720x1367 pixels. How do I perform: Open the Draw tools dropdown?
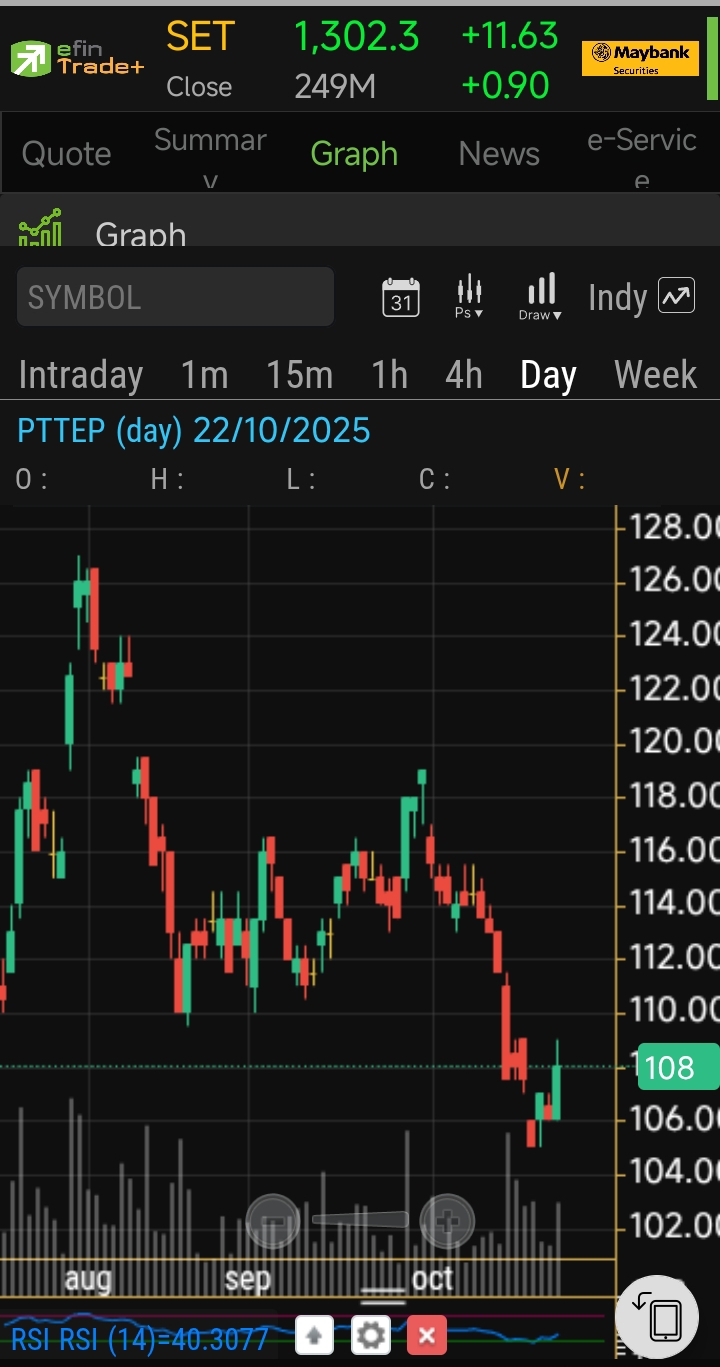(x=540, y=297)
